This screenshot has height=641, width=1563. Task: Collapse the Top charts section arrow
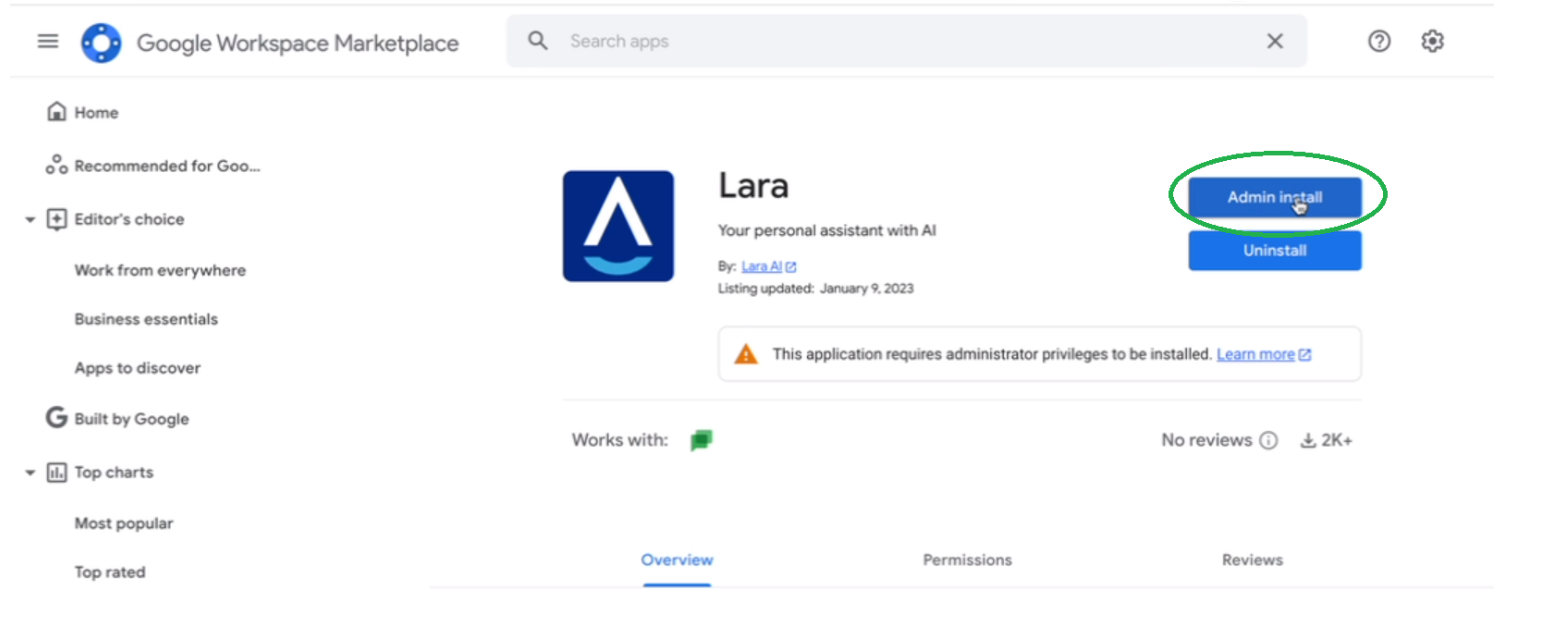[30, 473]
